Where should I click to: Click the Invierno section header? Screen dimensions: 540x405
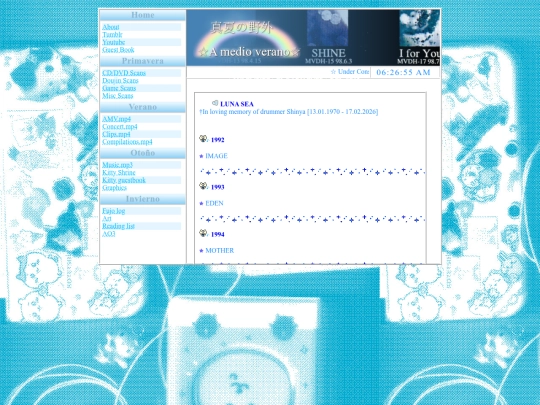point(143,199)
